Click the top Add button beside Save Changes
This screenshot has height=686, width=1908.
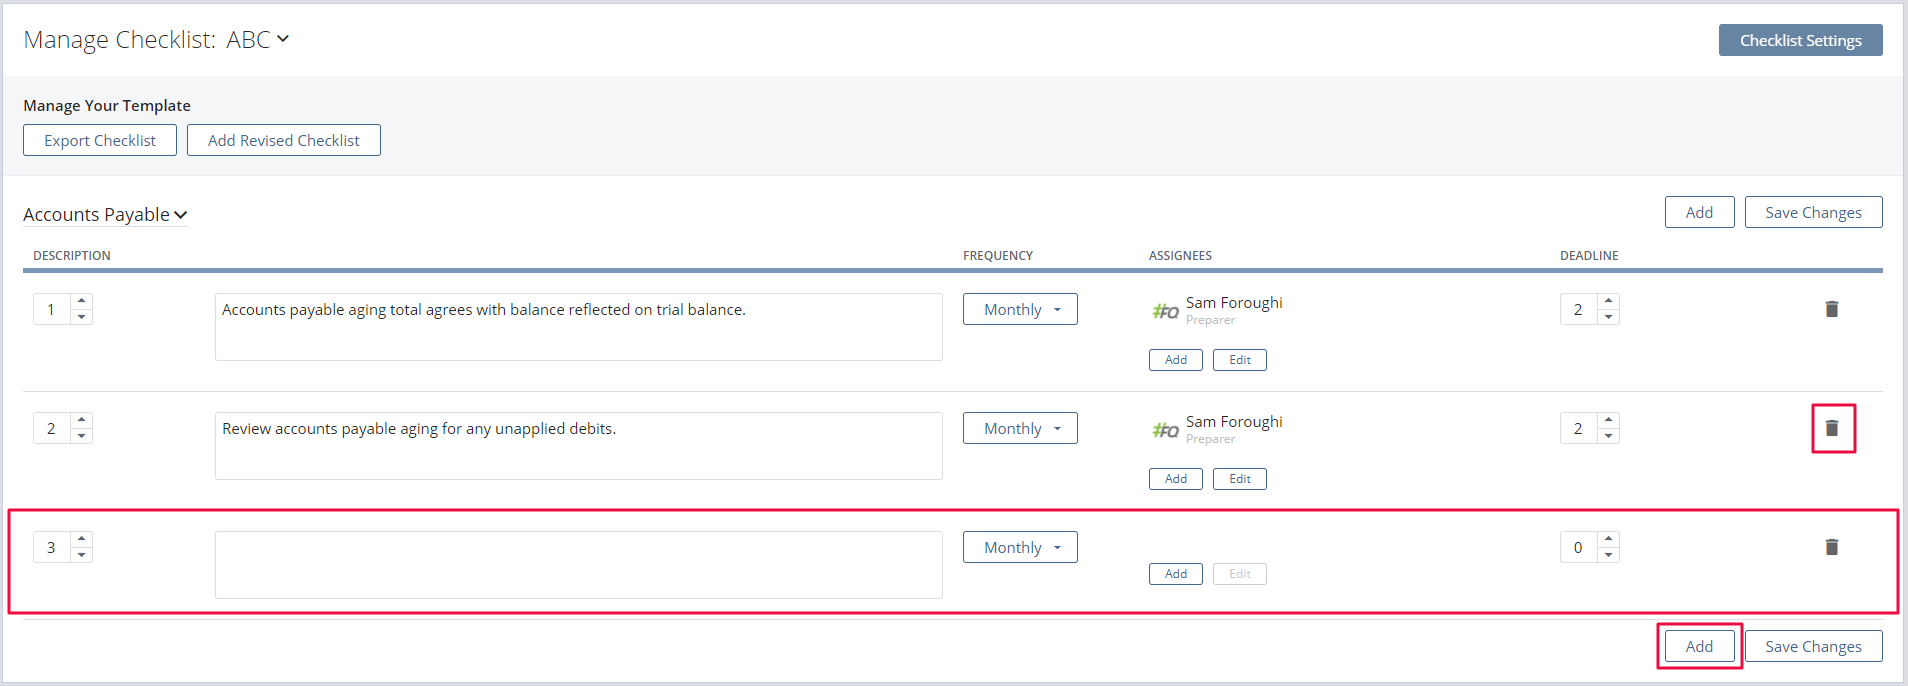1699,212
